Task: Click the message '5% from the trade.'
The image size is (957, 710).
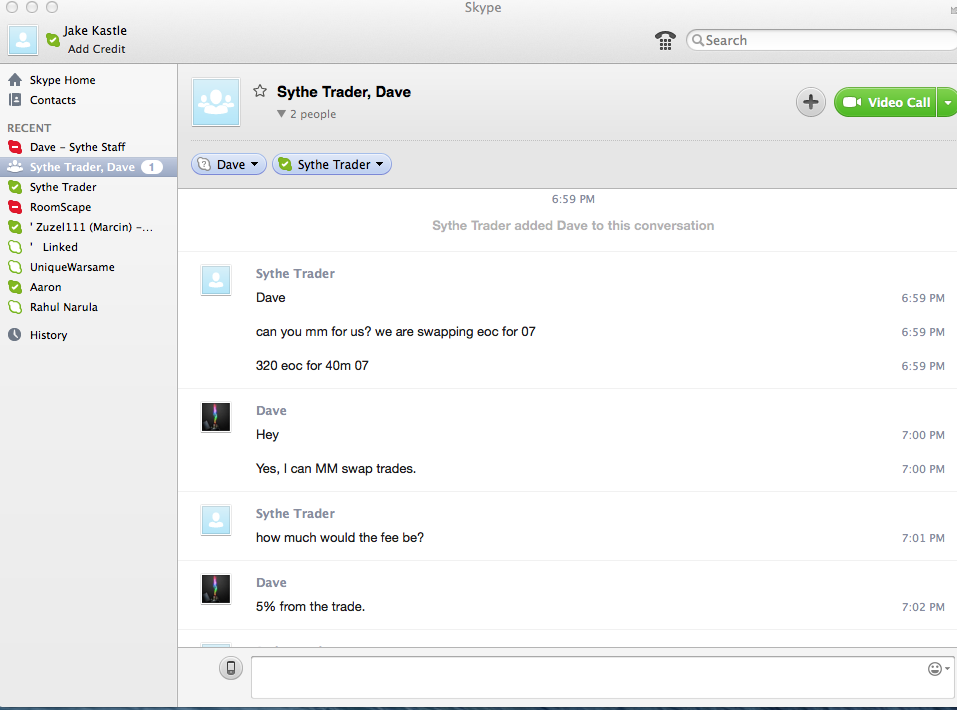Action: 310,607
